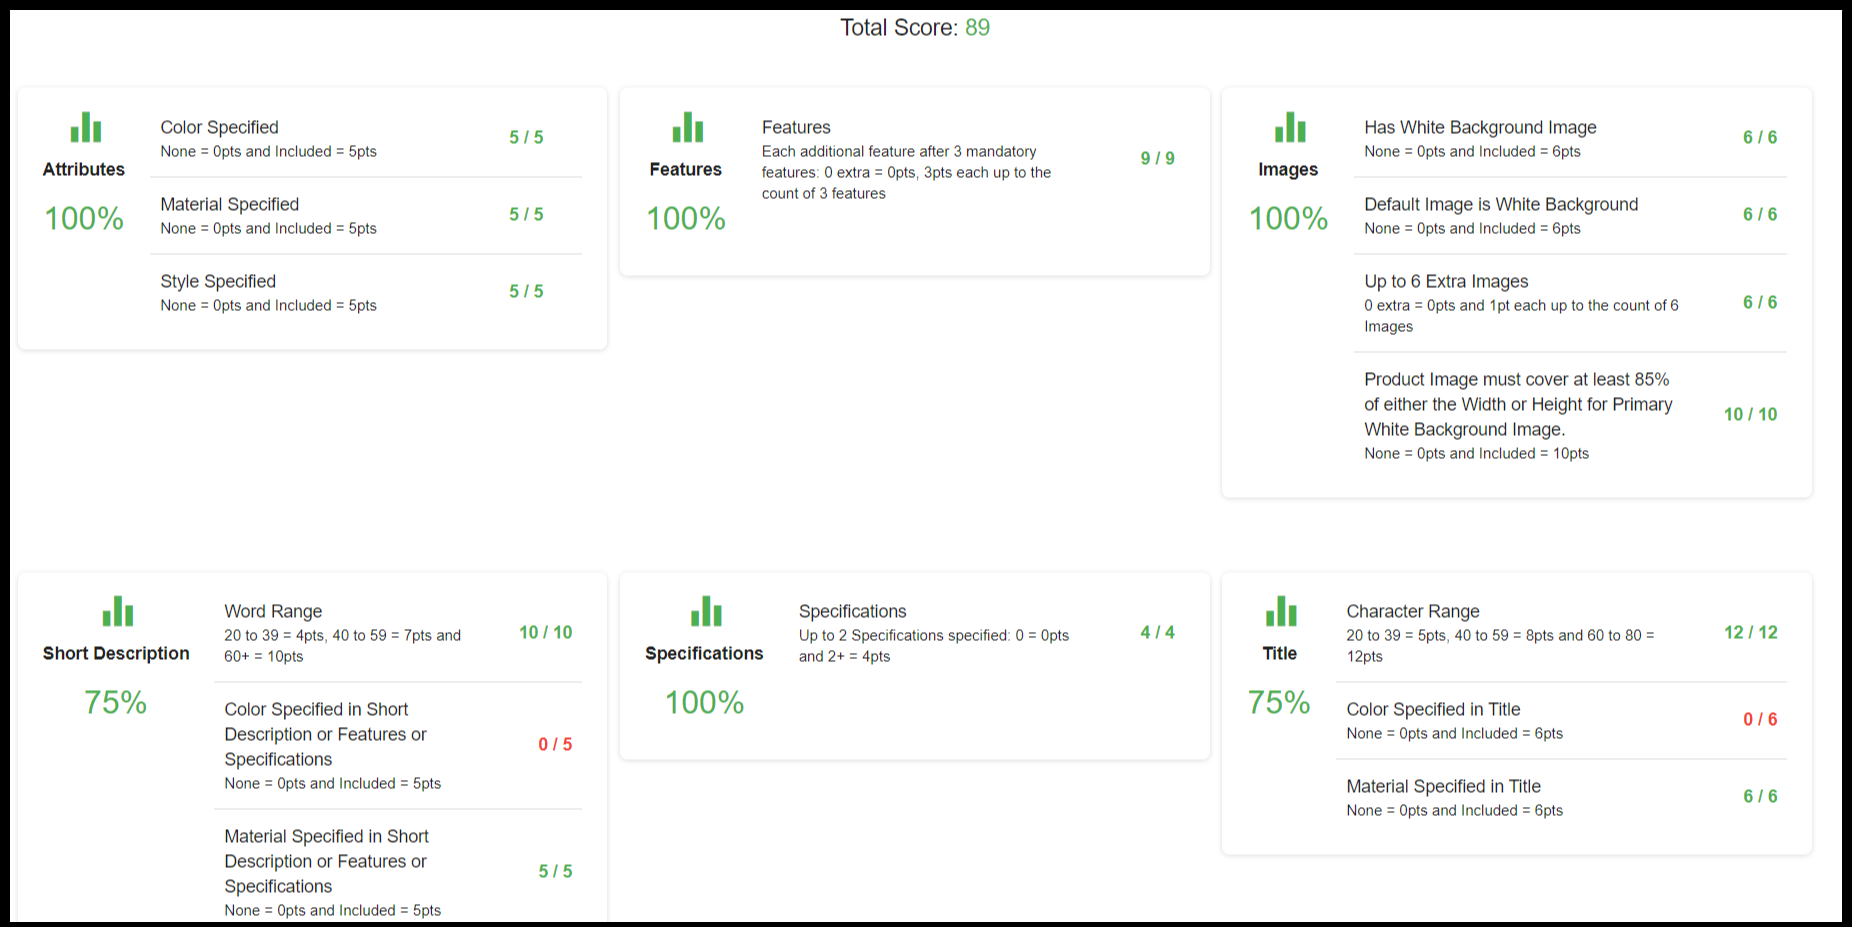The image size is (1852, 927).
Task: Click the Character Range row label
Action: [x=1413, y=611]
